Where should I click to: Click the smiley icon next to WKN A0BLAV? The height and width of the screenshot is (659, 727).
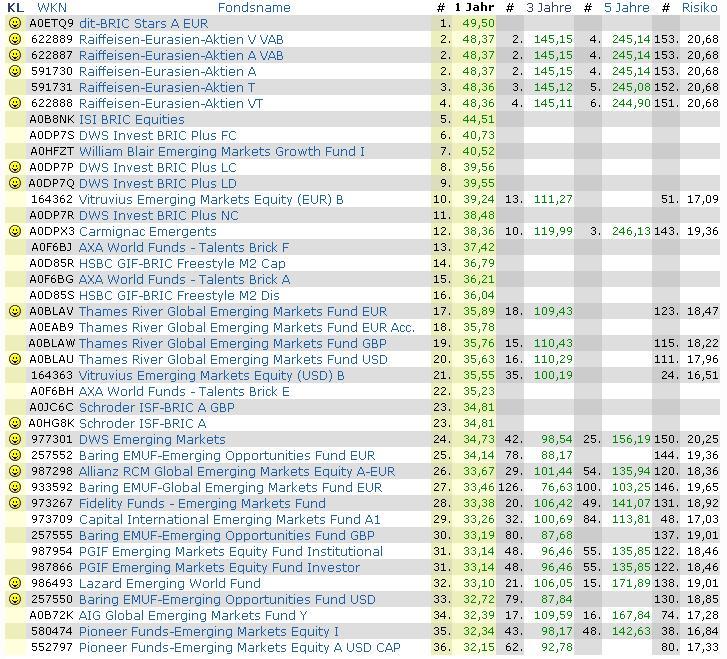click(15, 311)
